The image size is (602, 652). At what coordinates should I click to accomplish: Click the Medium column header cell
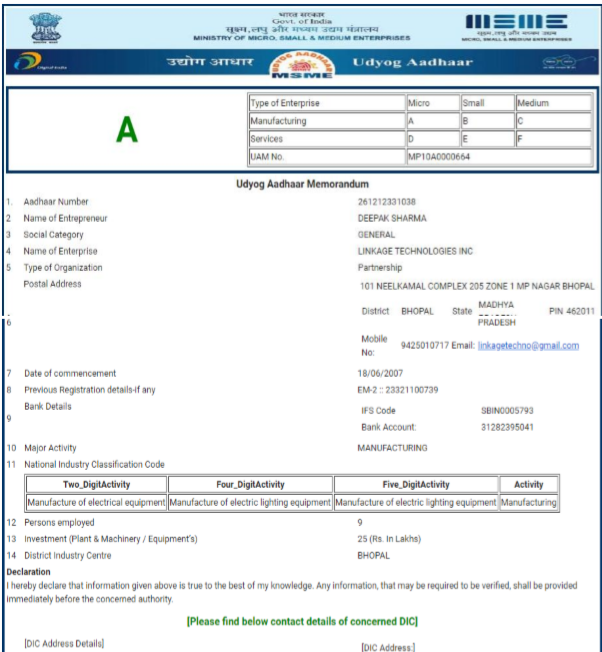[x=554, y=103]
